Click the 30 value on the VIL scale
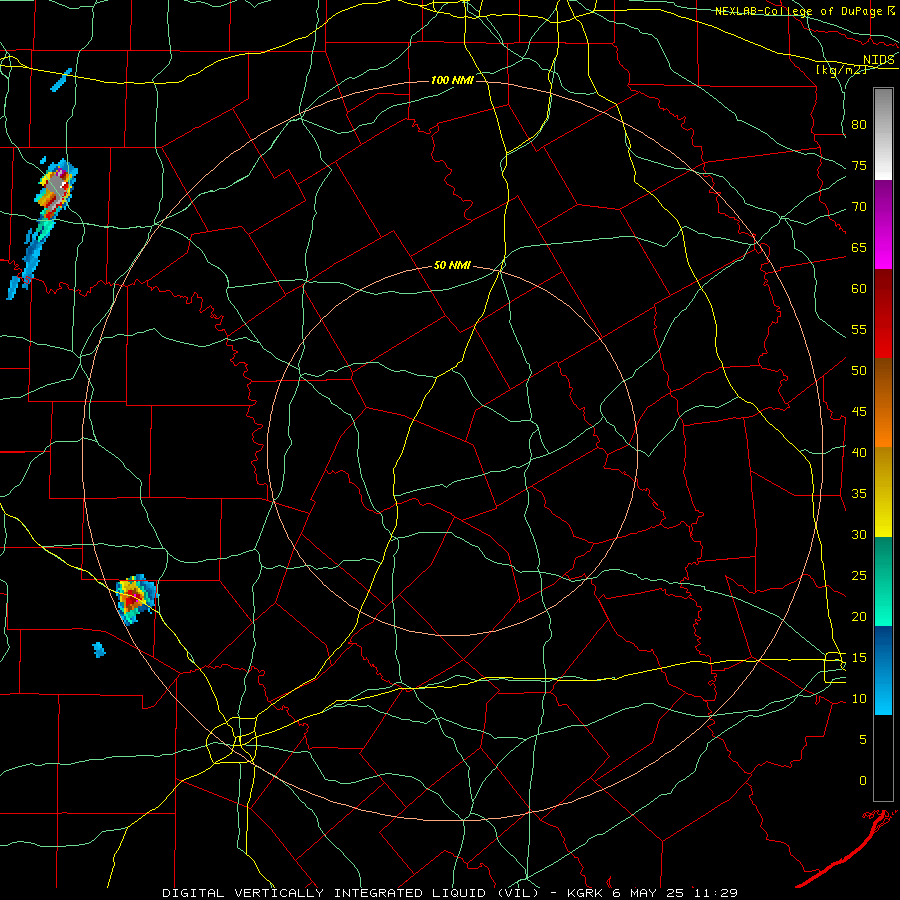The width and height of the screenshot is (900, 900). click(859, 534)
